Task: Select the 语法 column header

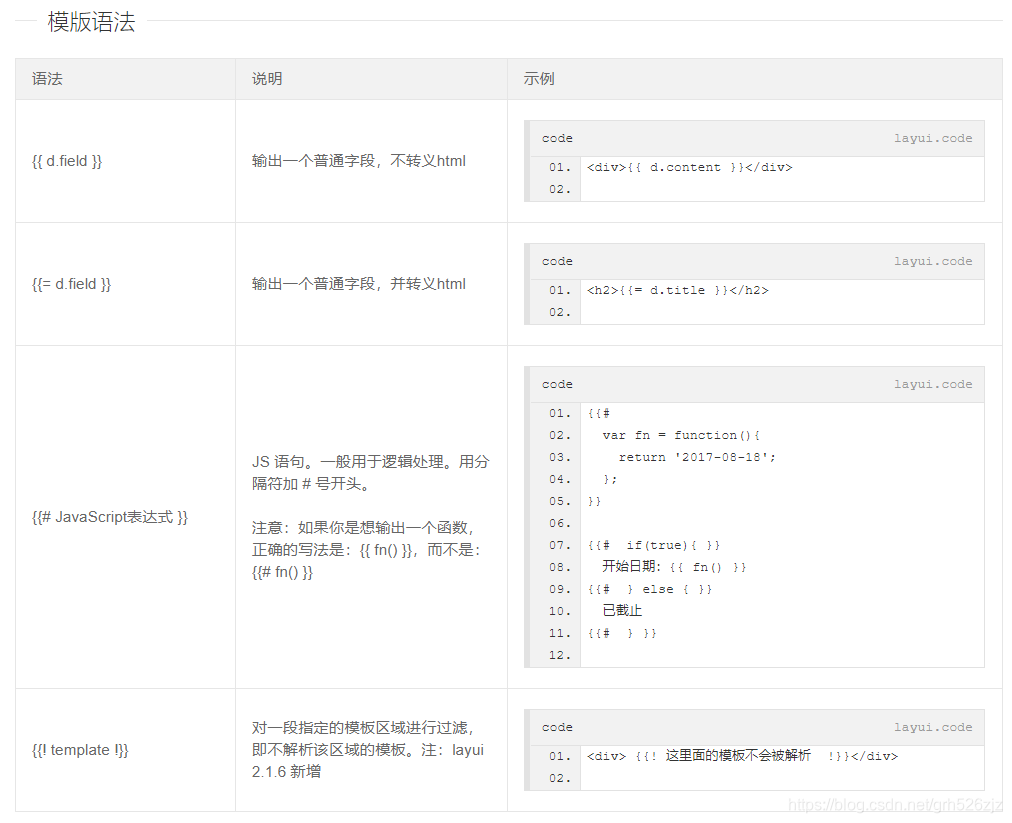Action: (48, 78)
